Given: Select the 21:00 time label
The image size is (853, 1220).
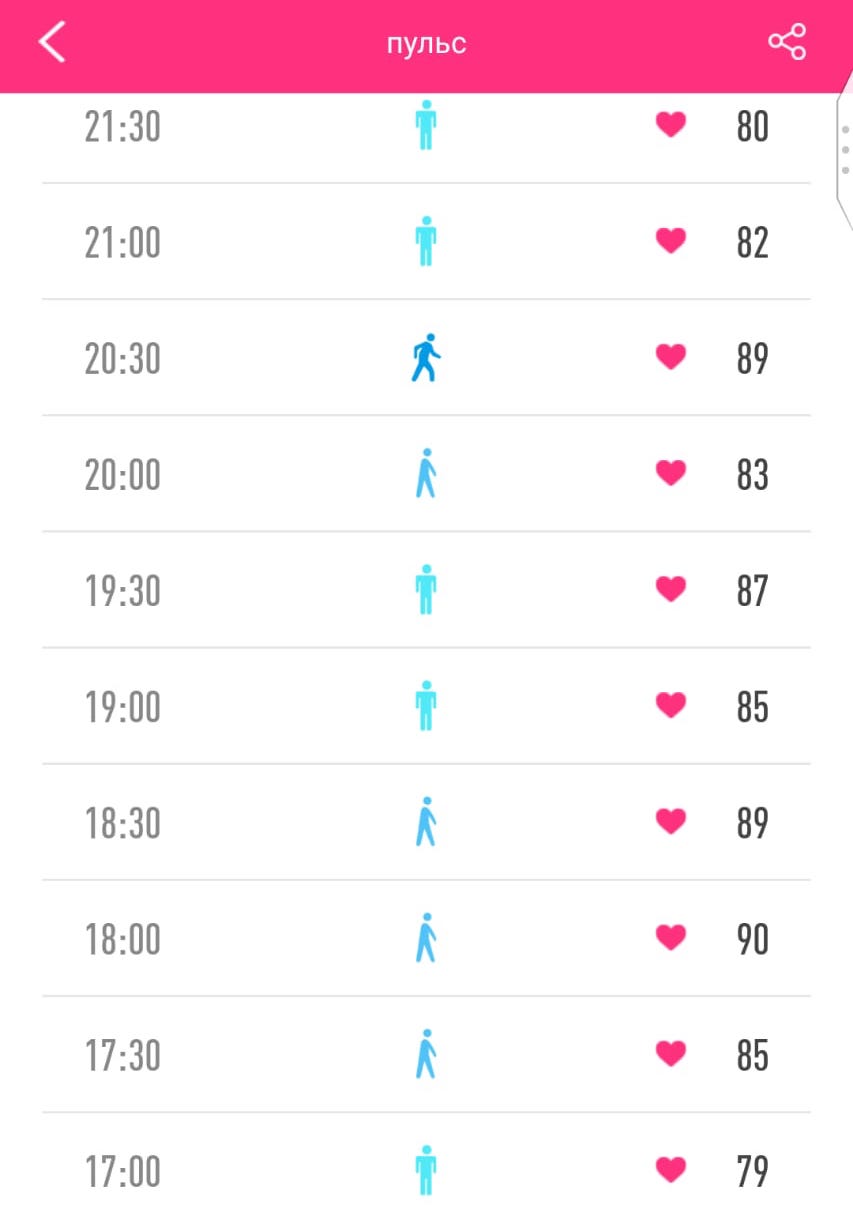Looking at the screenshot, I should coord(122,242).
